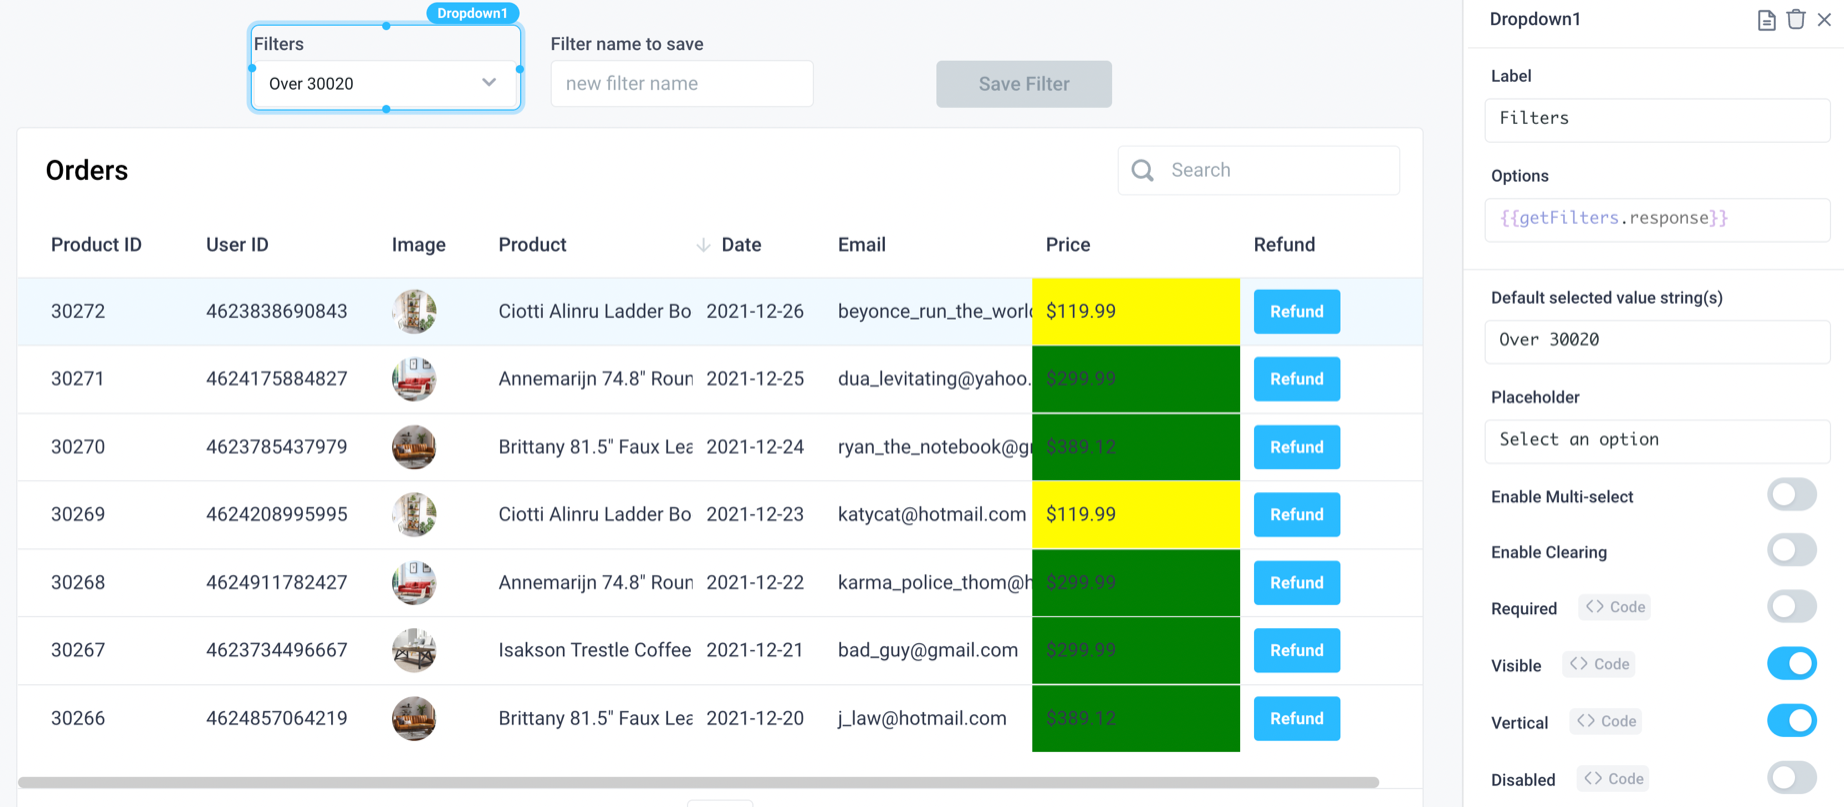This screenshot has height=807, width=1844.
Task: Click the Dropdown1 widget name tag
Action: (x=472, y=13)
